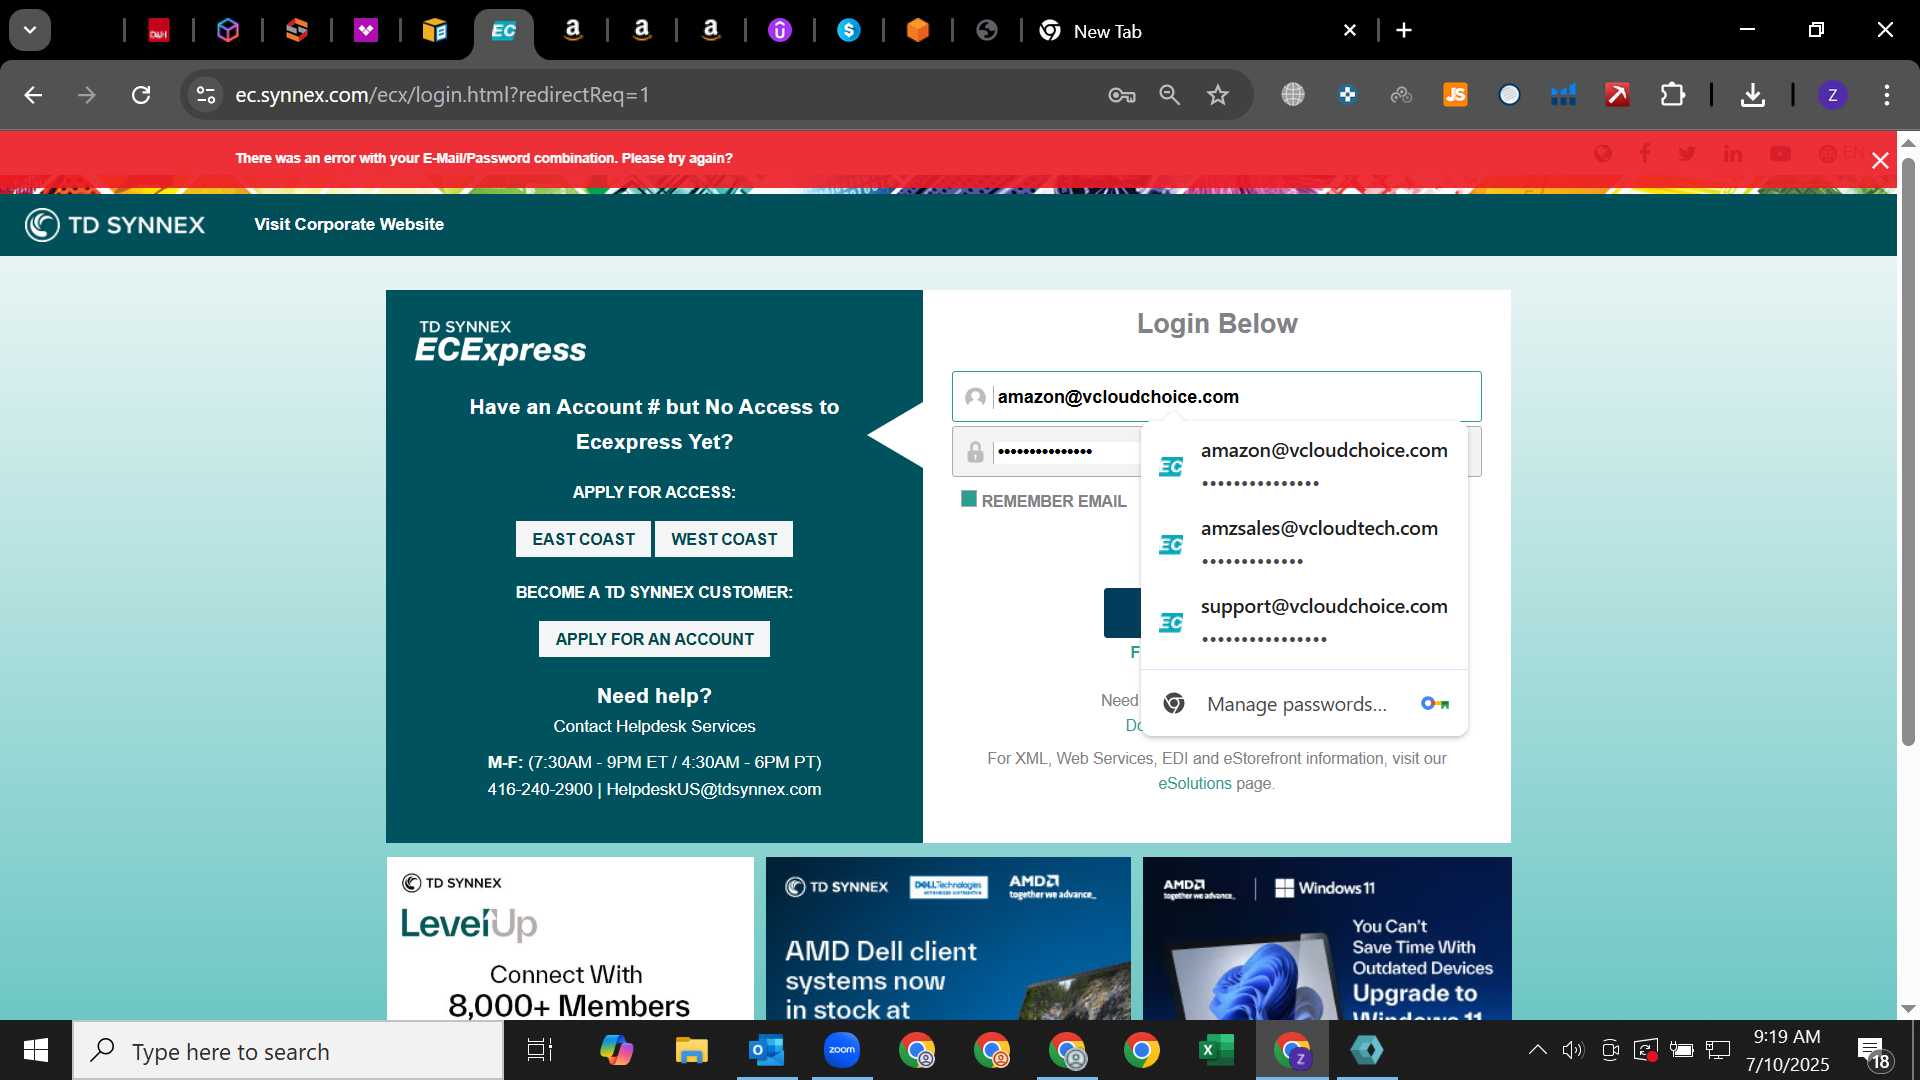This screenshot has height=1080, width=1920.
Task: Open File Explorer from taskbar
Action: pos(691,1050)
